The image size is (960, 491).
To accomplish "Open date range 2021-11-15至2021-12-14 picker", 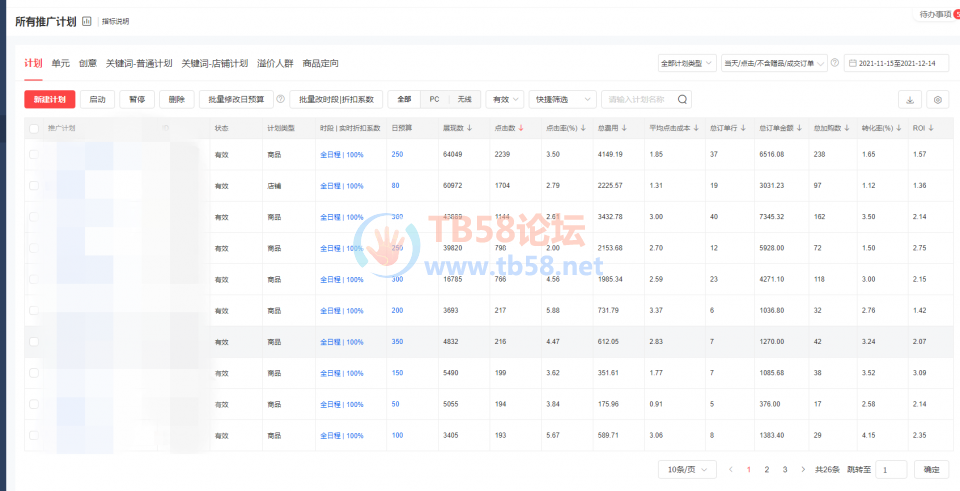I will tap(896, 63).
